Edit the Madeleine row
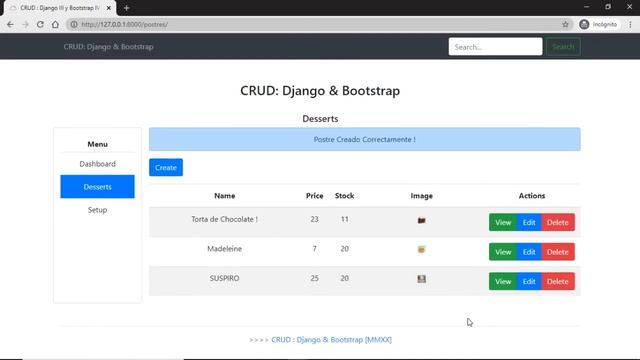 [529, 252]
